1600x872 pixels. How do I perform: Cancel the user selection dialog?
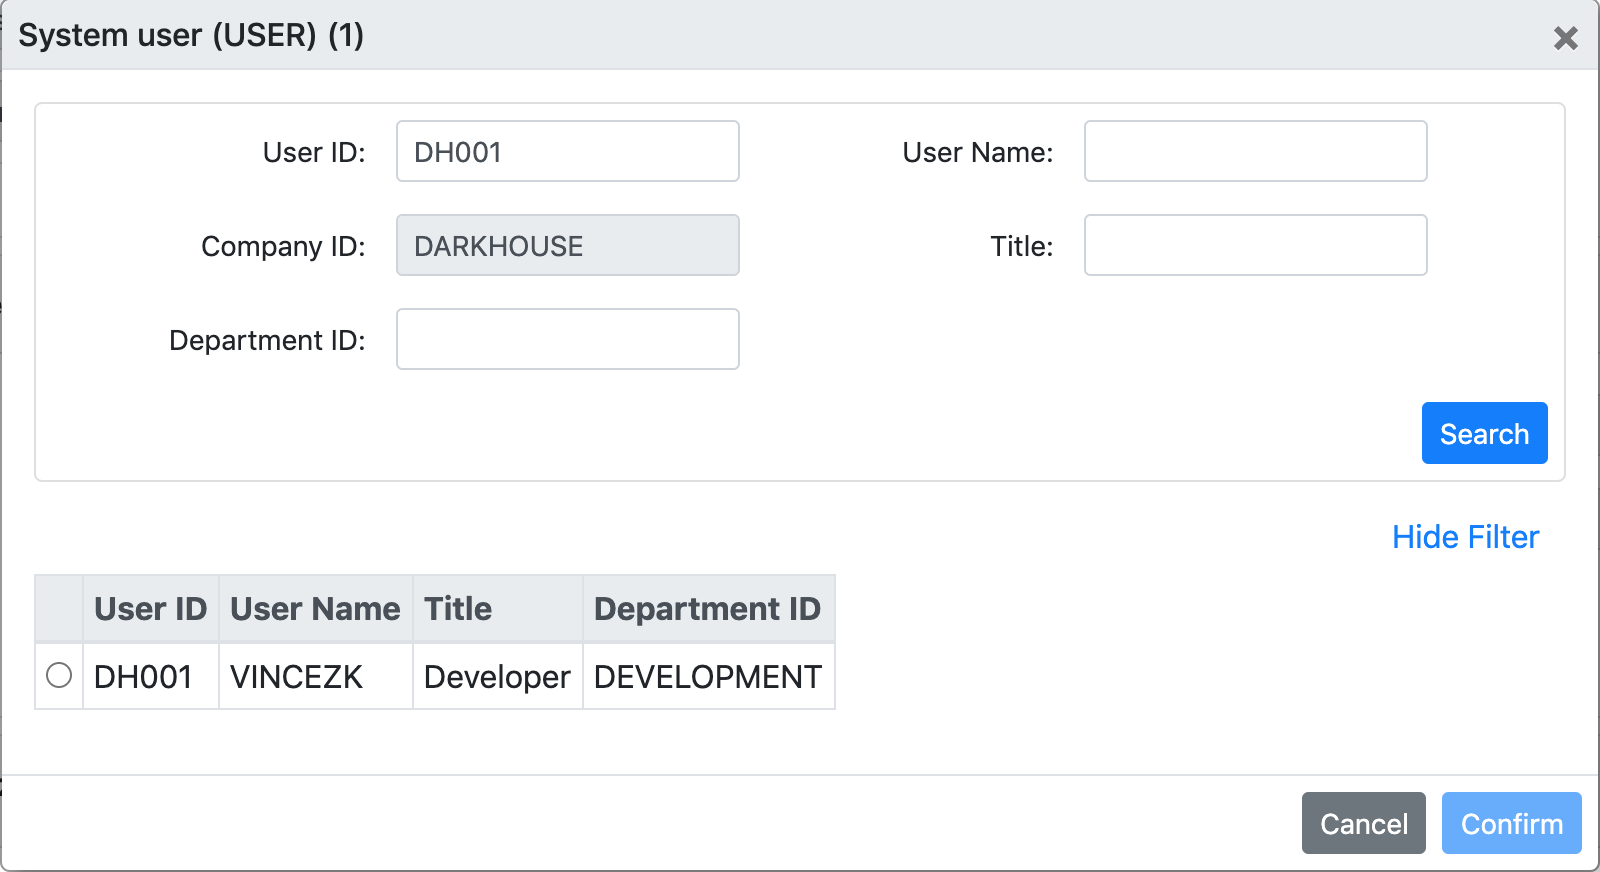pyautogui.click(x=1363, y=823)
